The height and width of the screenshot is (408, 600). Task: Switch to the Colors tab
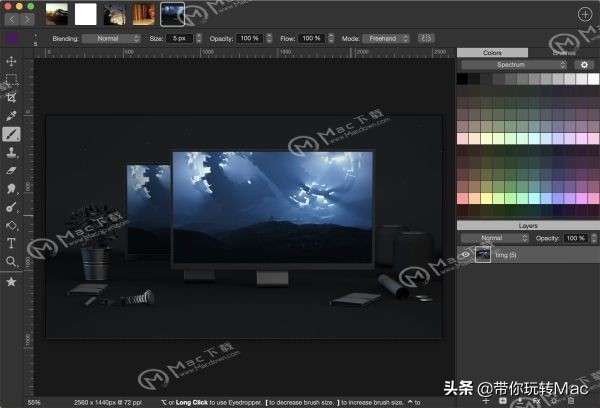[x=492, y=53]
